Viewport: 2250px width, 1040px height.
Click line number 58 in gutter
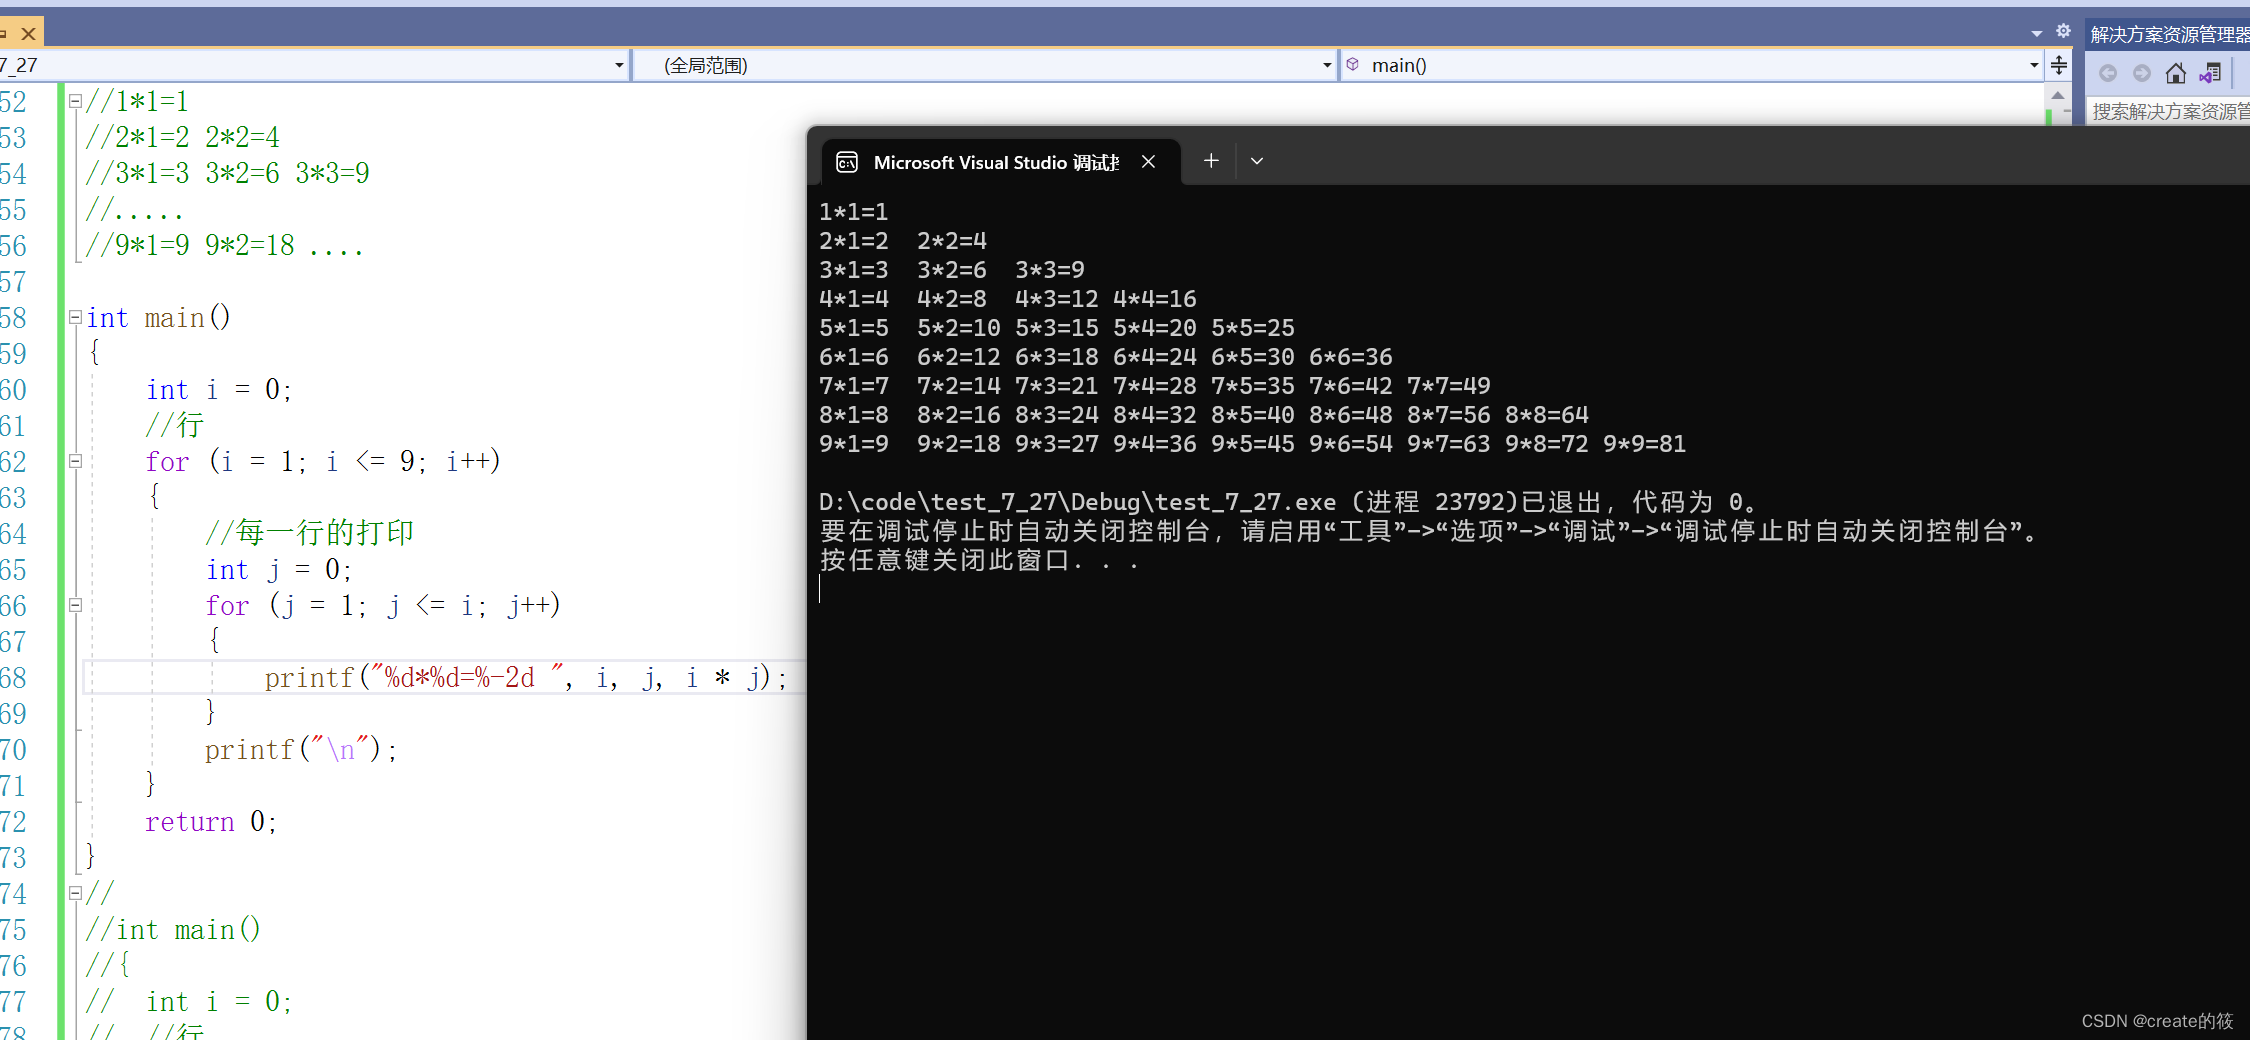click(x=14, y=318)
